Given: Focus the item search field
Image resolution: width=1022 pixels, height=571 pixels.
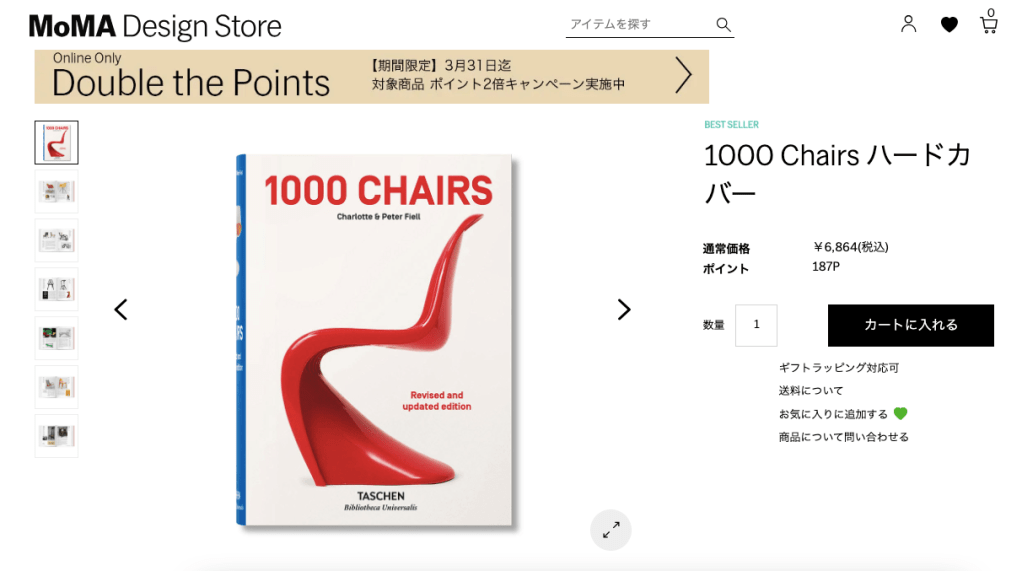Looking at the screenshot, I should 639,25.
